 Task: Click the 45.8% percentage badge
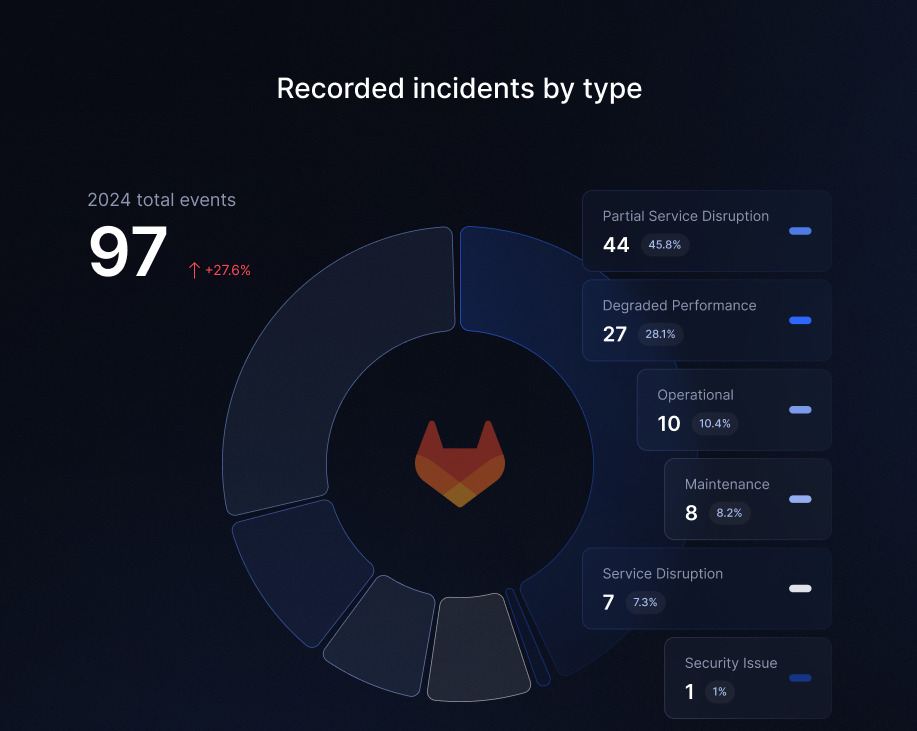[665, 244]
